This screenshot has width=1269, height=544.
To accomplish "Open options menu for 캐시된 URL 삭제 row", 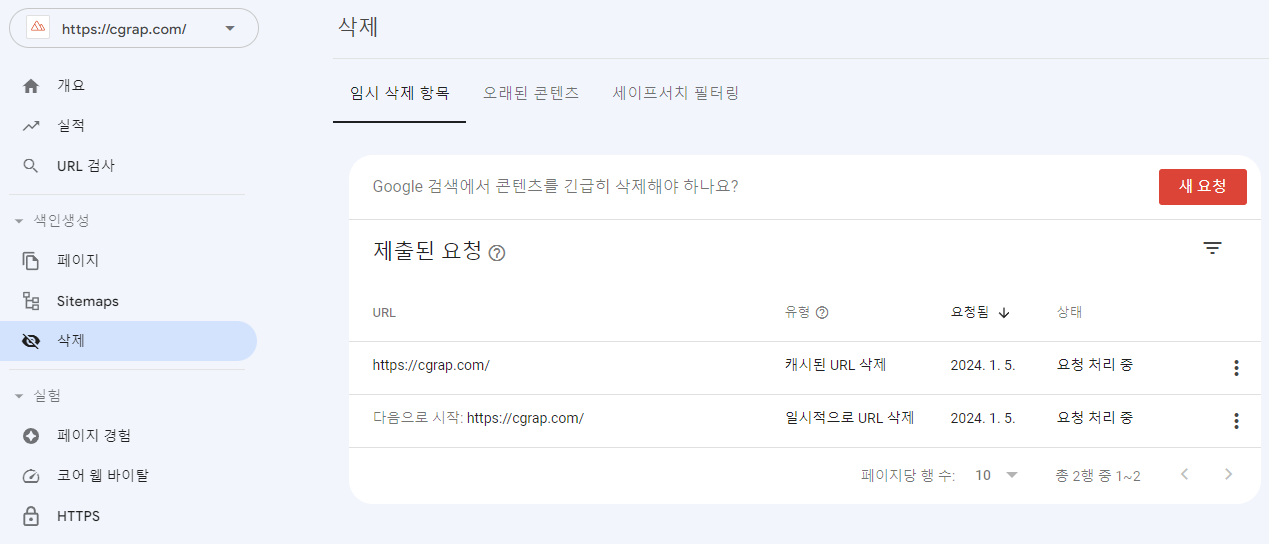I will click(x=1236, y=368).
